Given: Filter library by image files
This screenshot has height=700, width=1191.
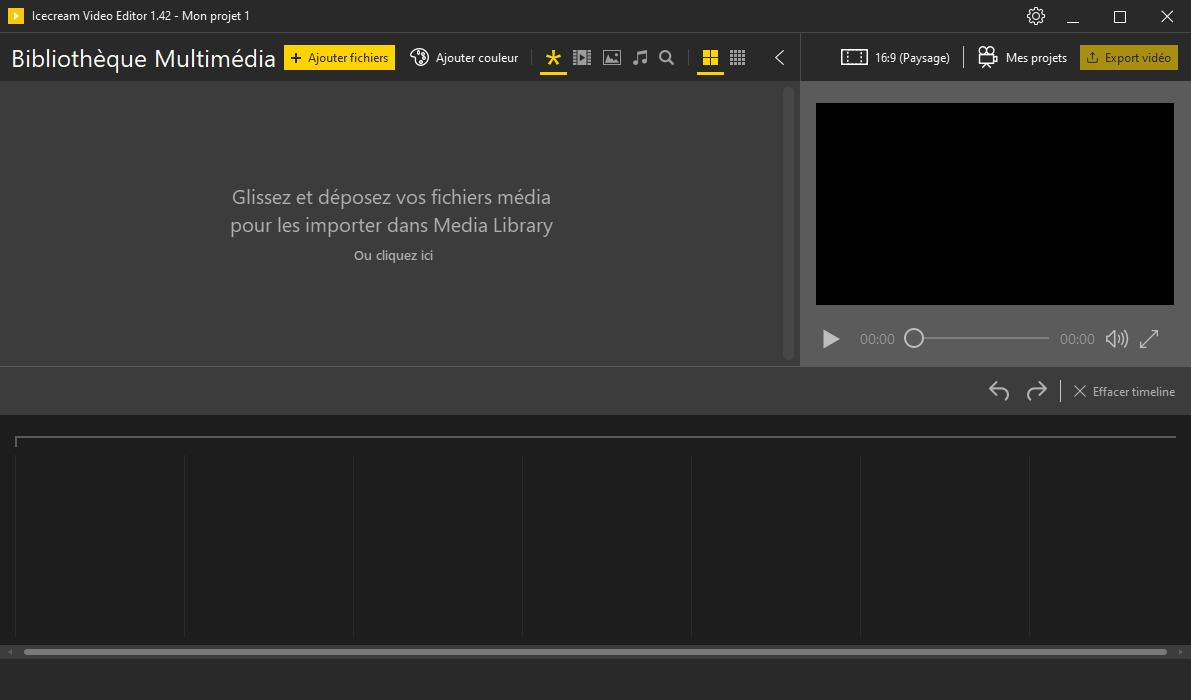Looking at the screenshot, I should [x=612, y=58].
